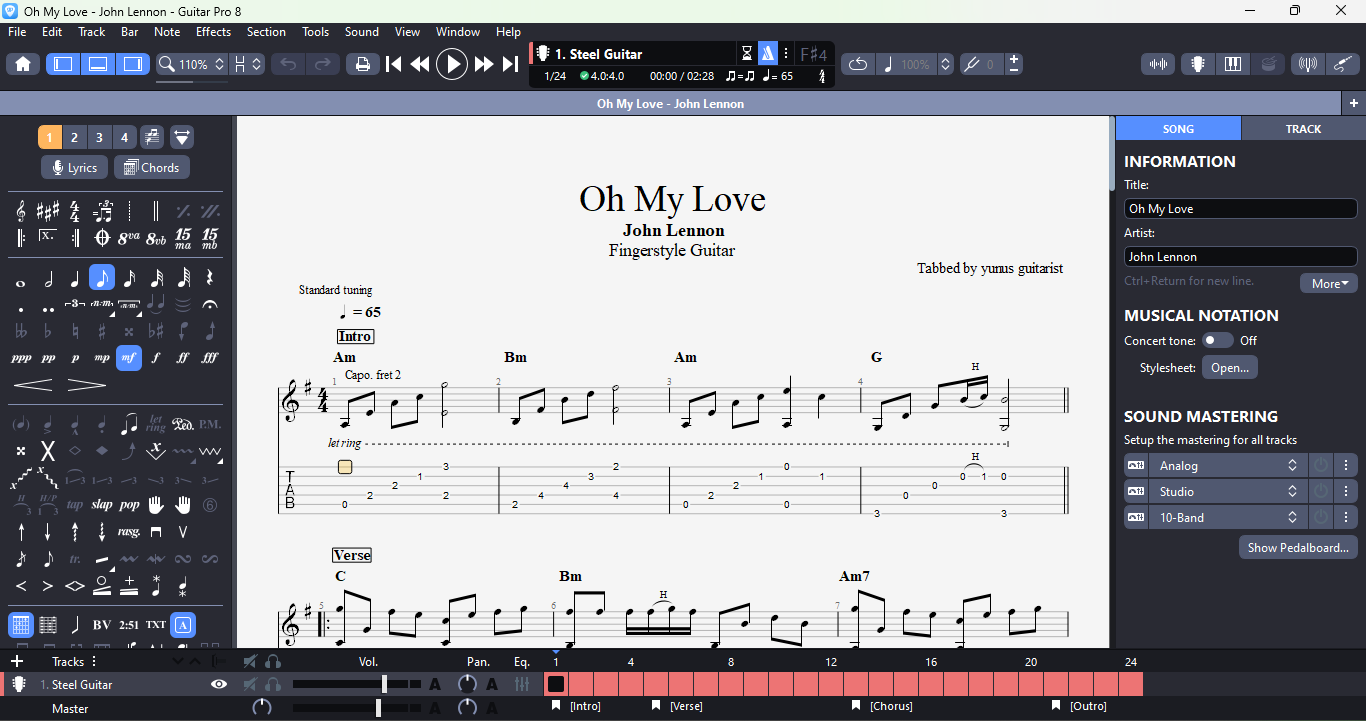Add a fermata to the beat
Image resolution: width=1366 pixels, height=721 pixels.
[x=210, y=304]
